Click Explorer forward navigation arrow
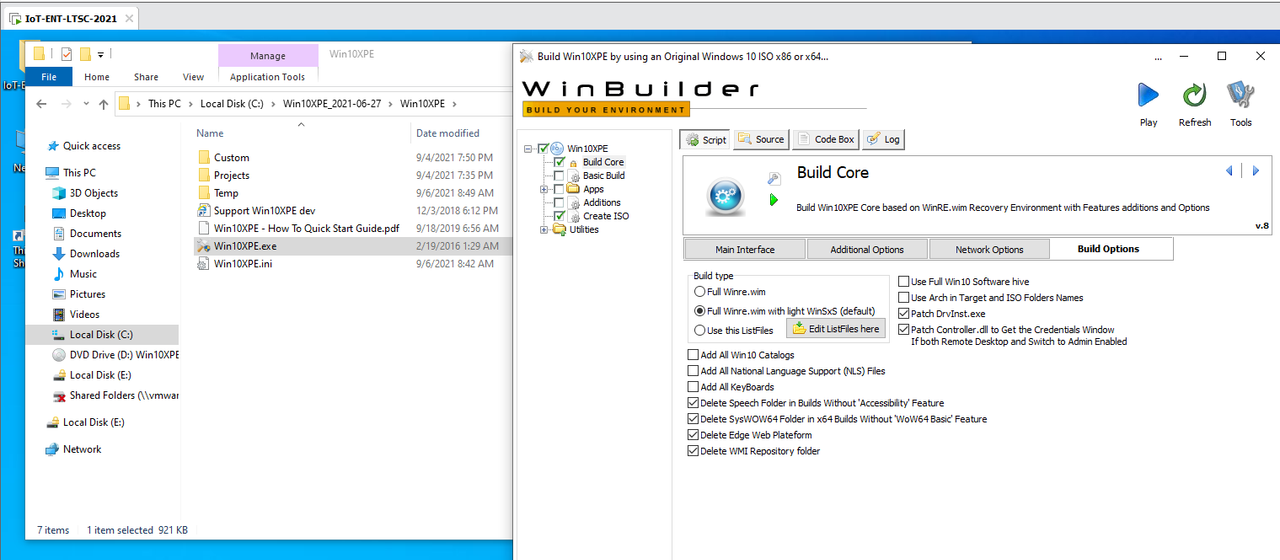The image size is (1280, 560). pyautogui.click(x=65, y=103)
